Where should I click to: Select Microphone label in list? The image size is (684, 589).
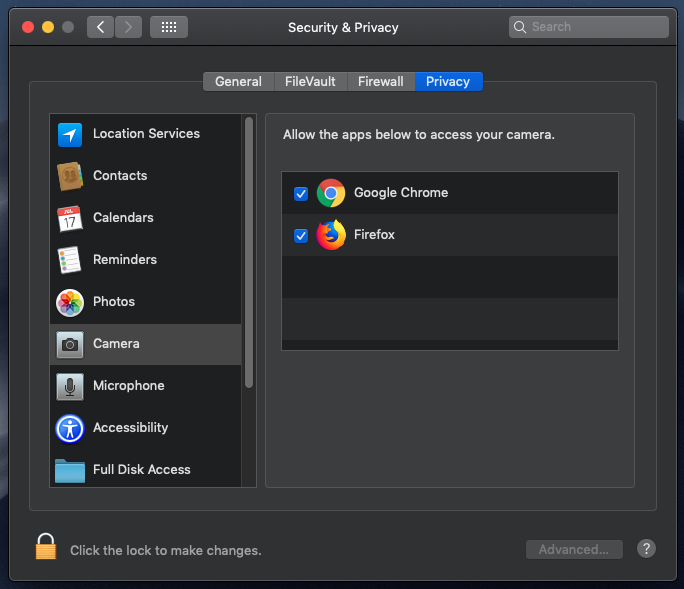[129, 385]
